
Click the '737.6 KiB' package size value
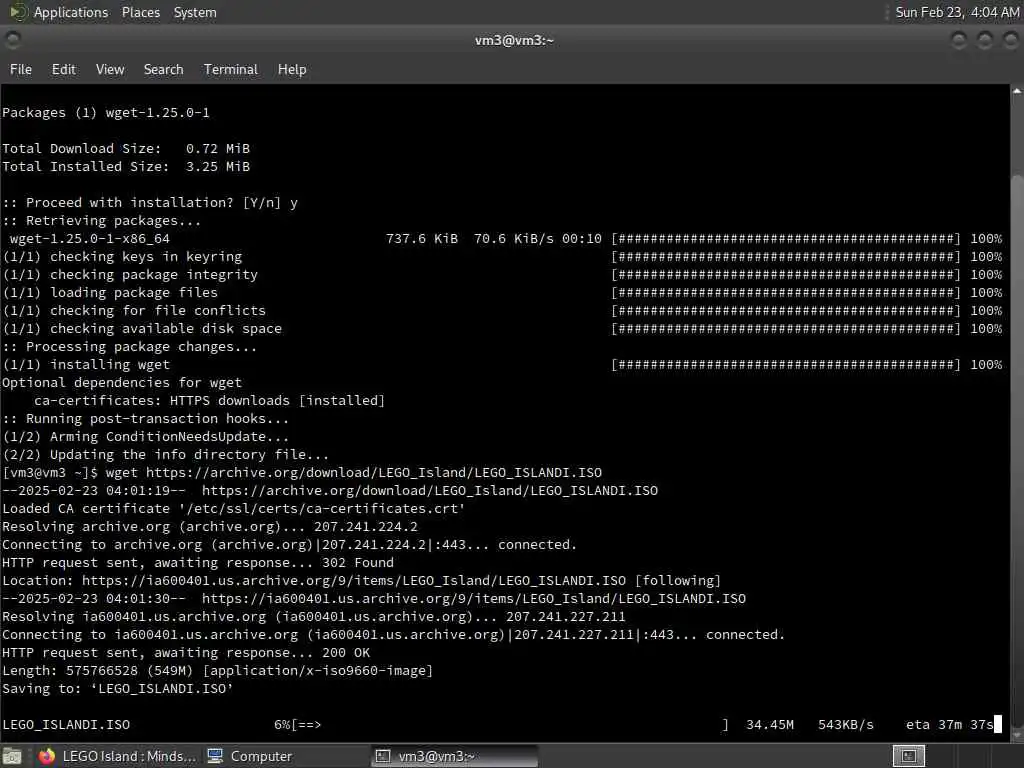(x=422, y=238)
